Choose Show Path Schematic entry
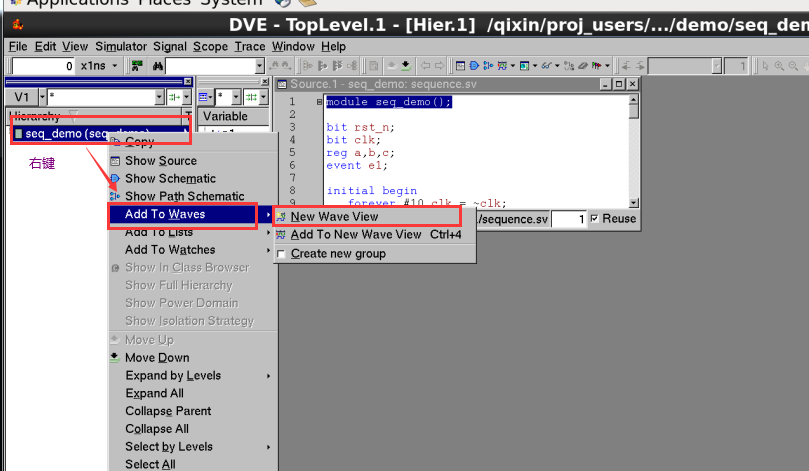809x471 pixels. pos(193,197)
